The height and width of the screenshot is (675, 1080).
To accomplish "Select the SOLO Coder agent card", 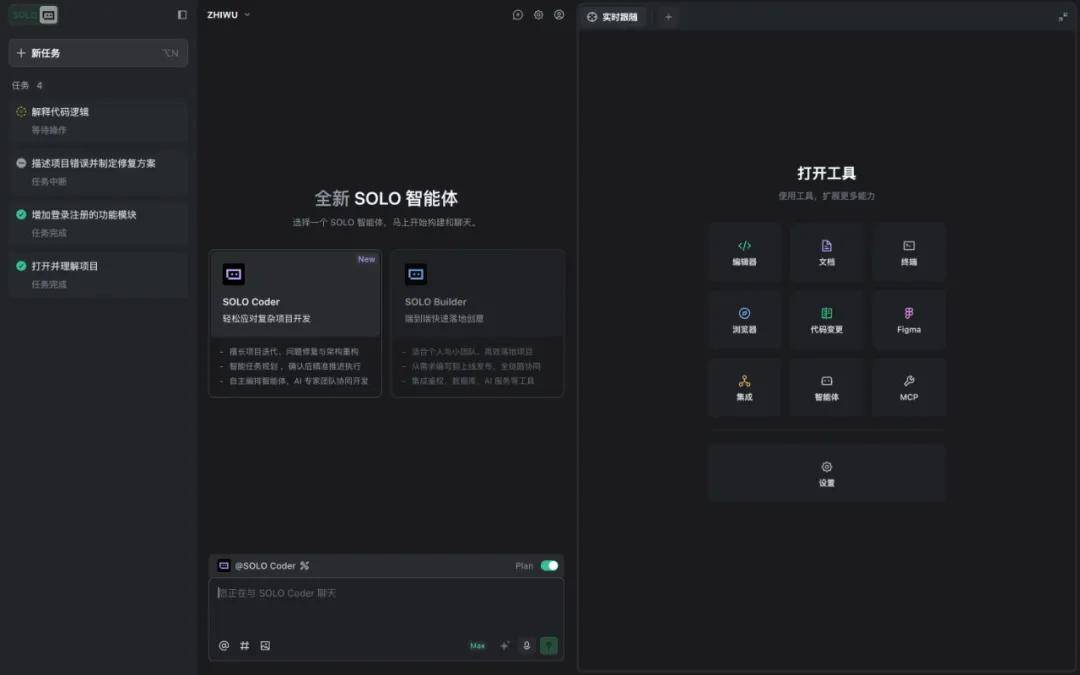I will [x=295, y=323].
